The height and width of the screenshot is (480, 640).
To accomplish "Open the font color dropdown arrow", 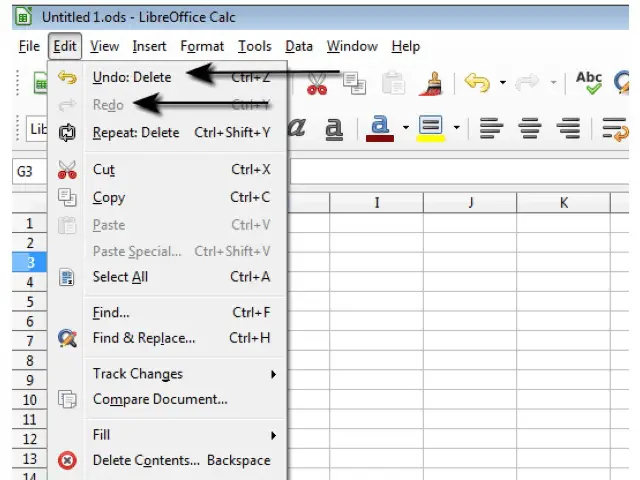I will pyautogui.click(x=405, y=128).
